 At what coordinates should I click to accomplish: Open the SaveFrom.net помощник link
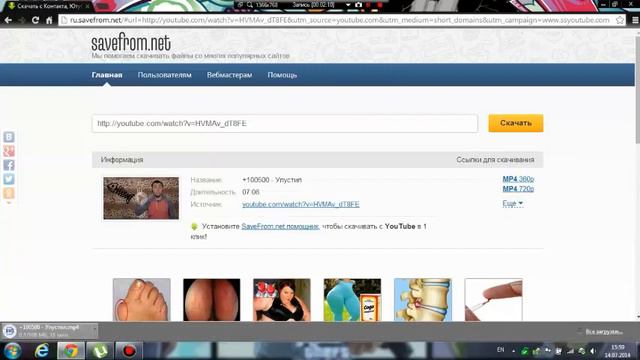pyautogui.click(x=280, y=227)
